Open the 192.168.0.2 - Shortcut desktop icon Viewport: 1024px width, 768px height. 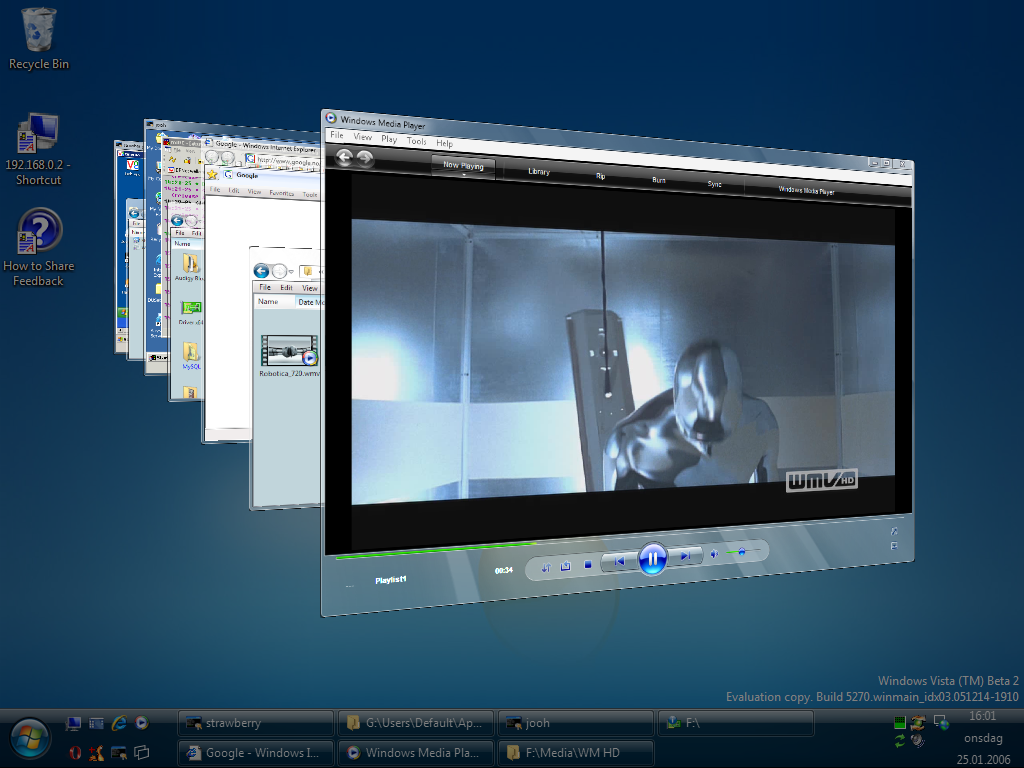[x=38, y=150]
